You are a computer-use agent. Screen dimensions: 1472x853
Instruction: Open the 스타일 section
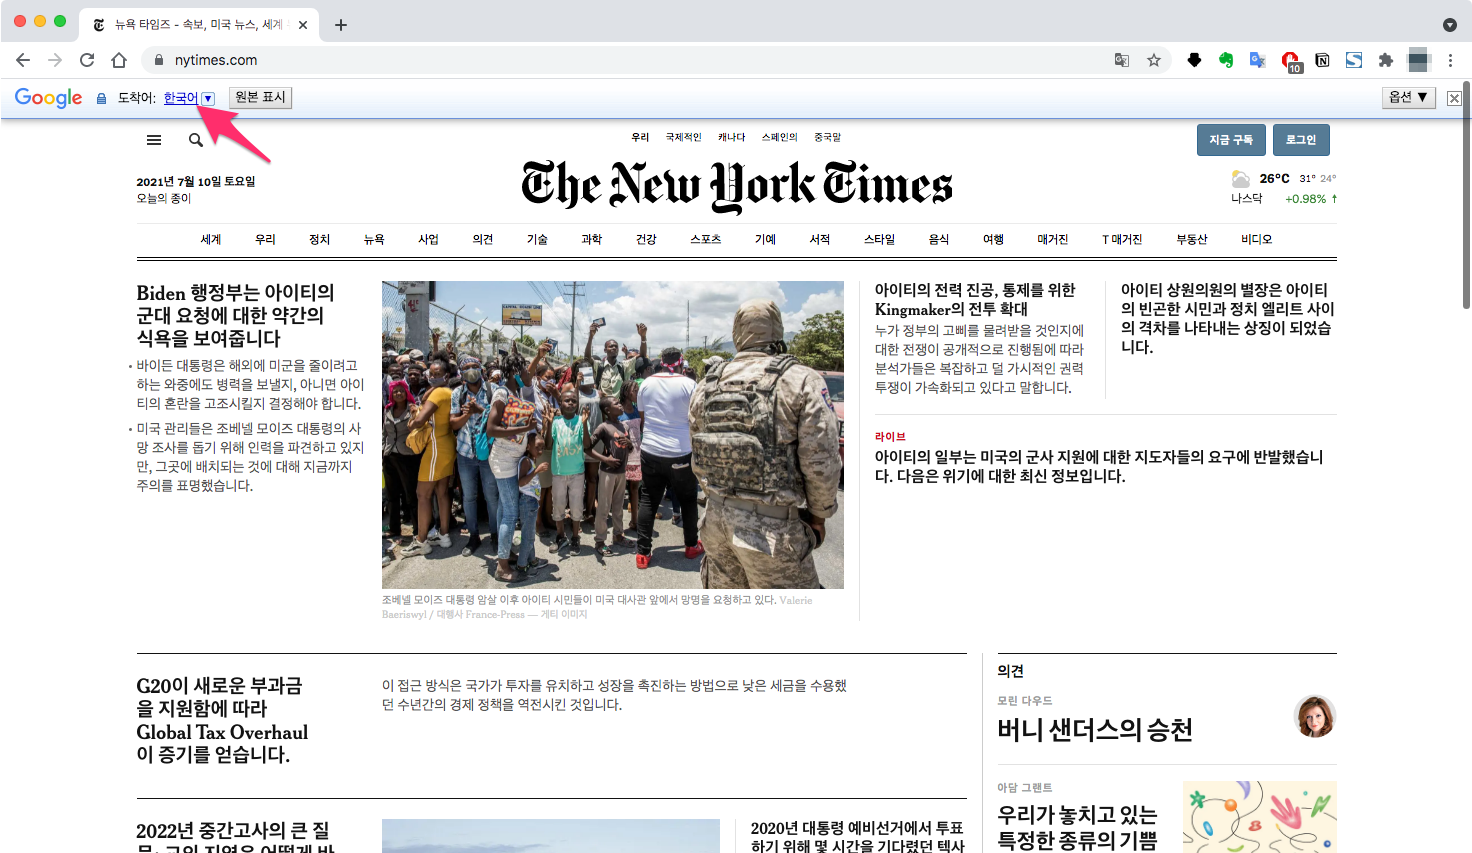click(x=879, y=239)
